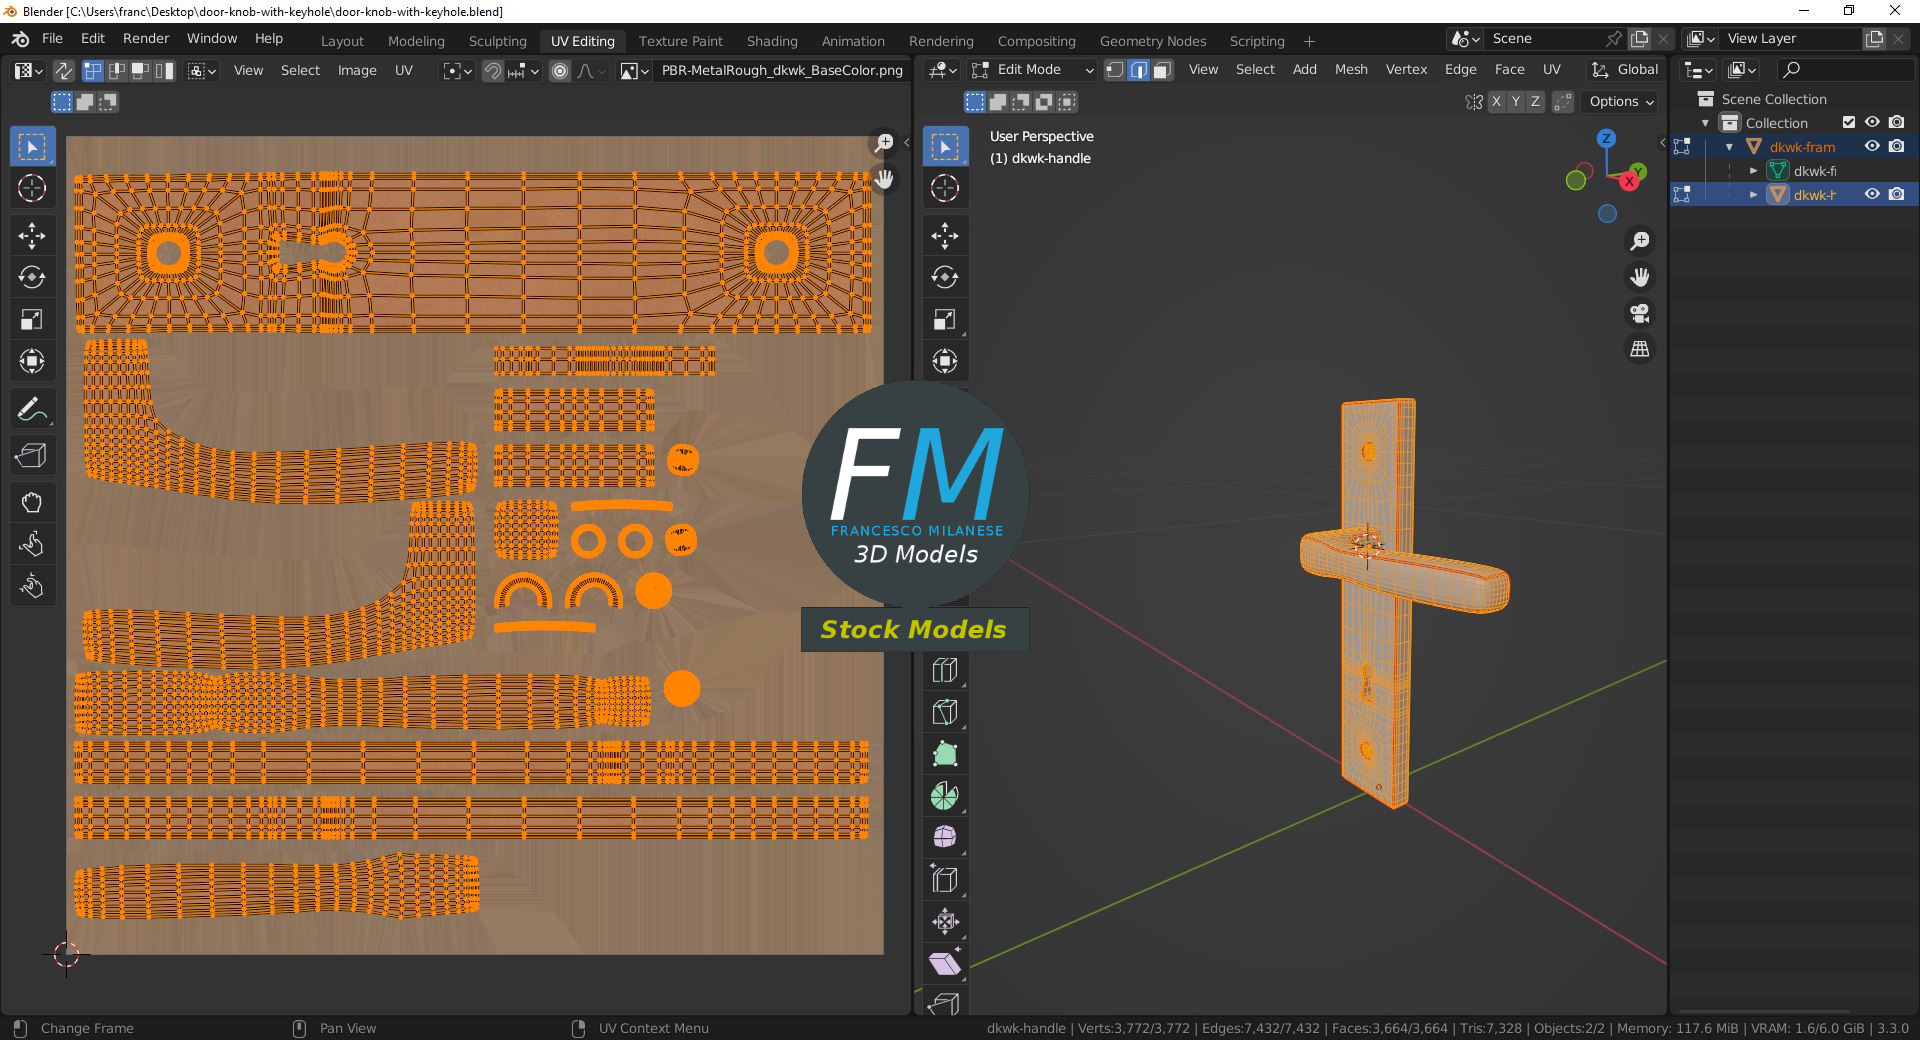Viewport: 1920px width, 1040px height.
Task: Add a new workspace with the plus button
Action: (x=1309, y=41)
